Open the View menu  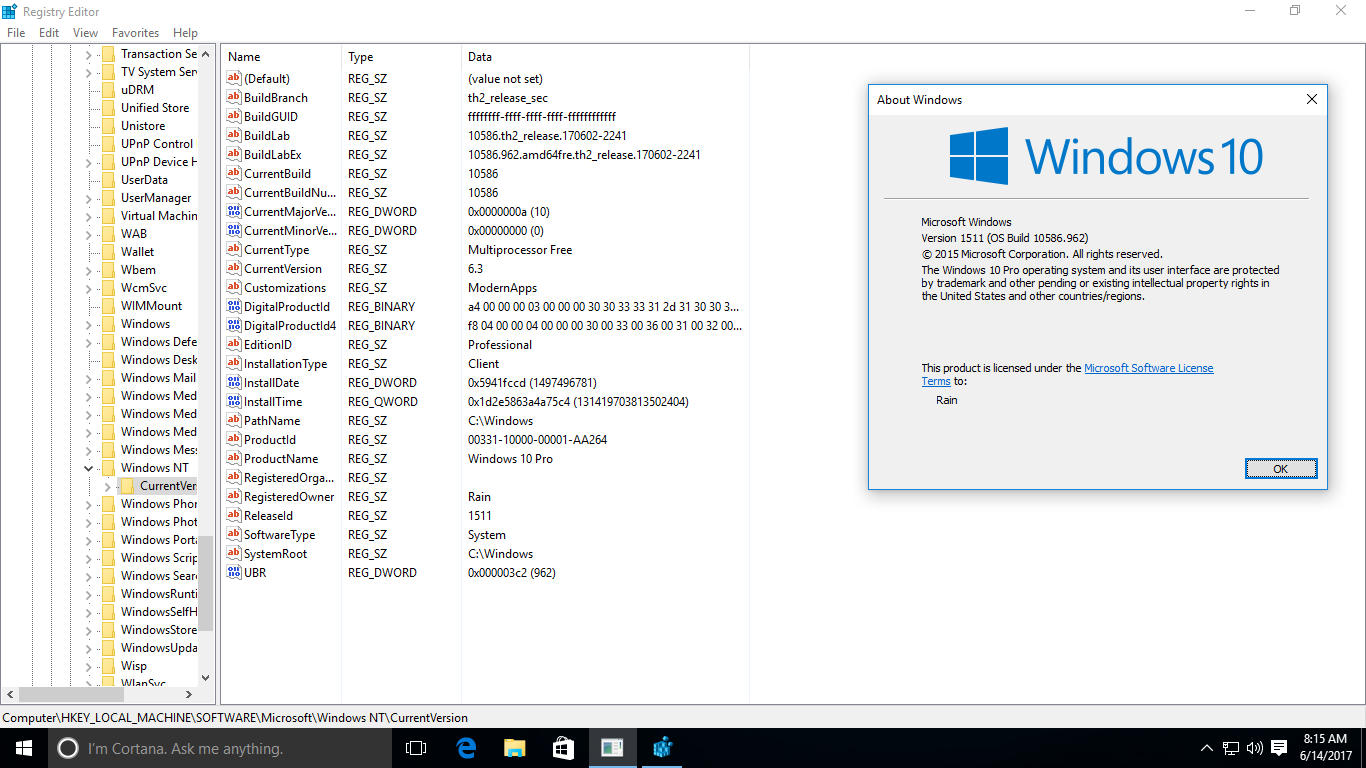point(85,33)
